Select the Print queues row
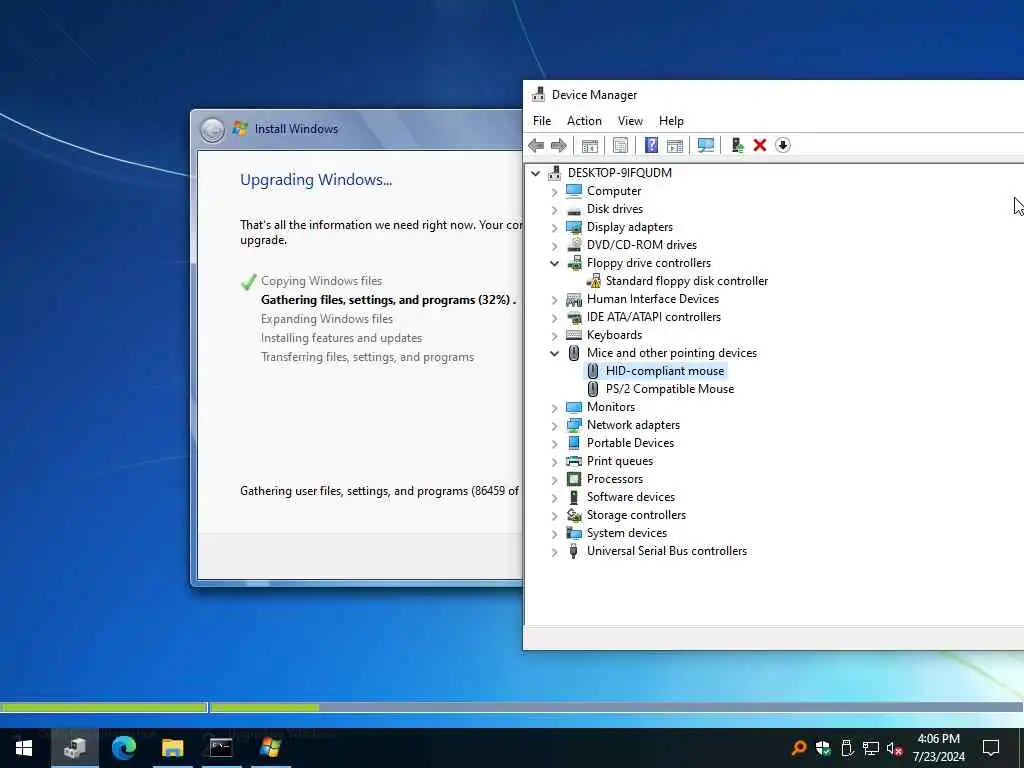 pyautogui.click(x=620, y=461)
